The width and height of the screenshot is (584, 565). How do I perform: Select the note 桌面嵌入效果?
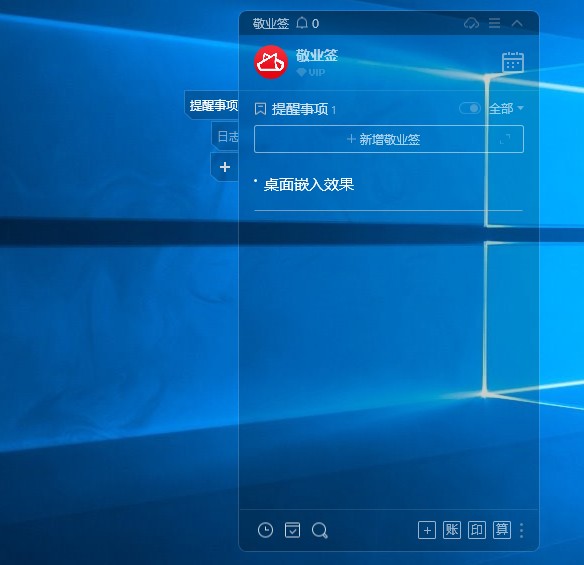[x=309, y=185]
